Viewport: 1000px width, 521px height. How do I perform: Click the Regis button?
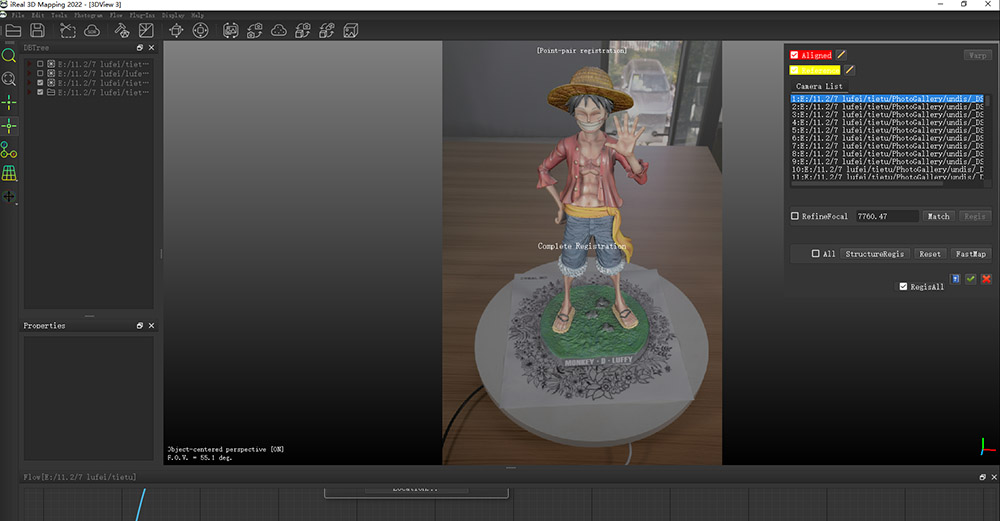point(974,216)
